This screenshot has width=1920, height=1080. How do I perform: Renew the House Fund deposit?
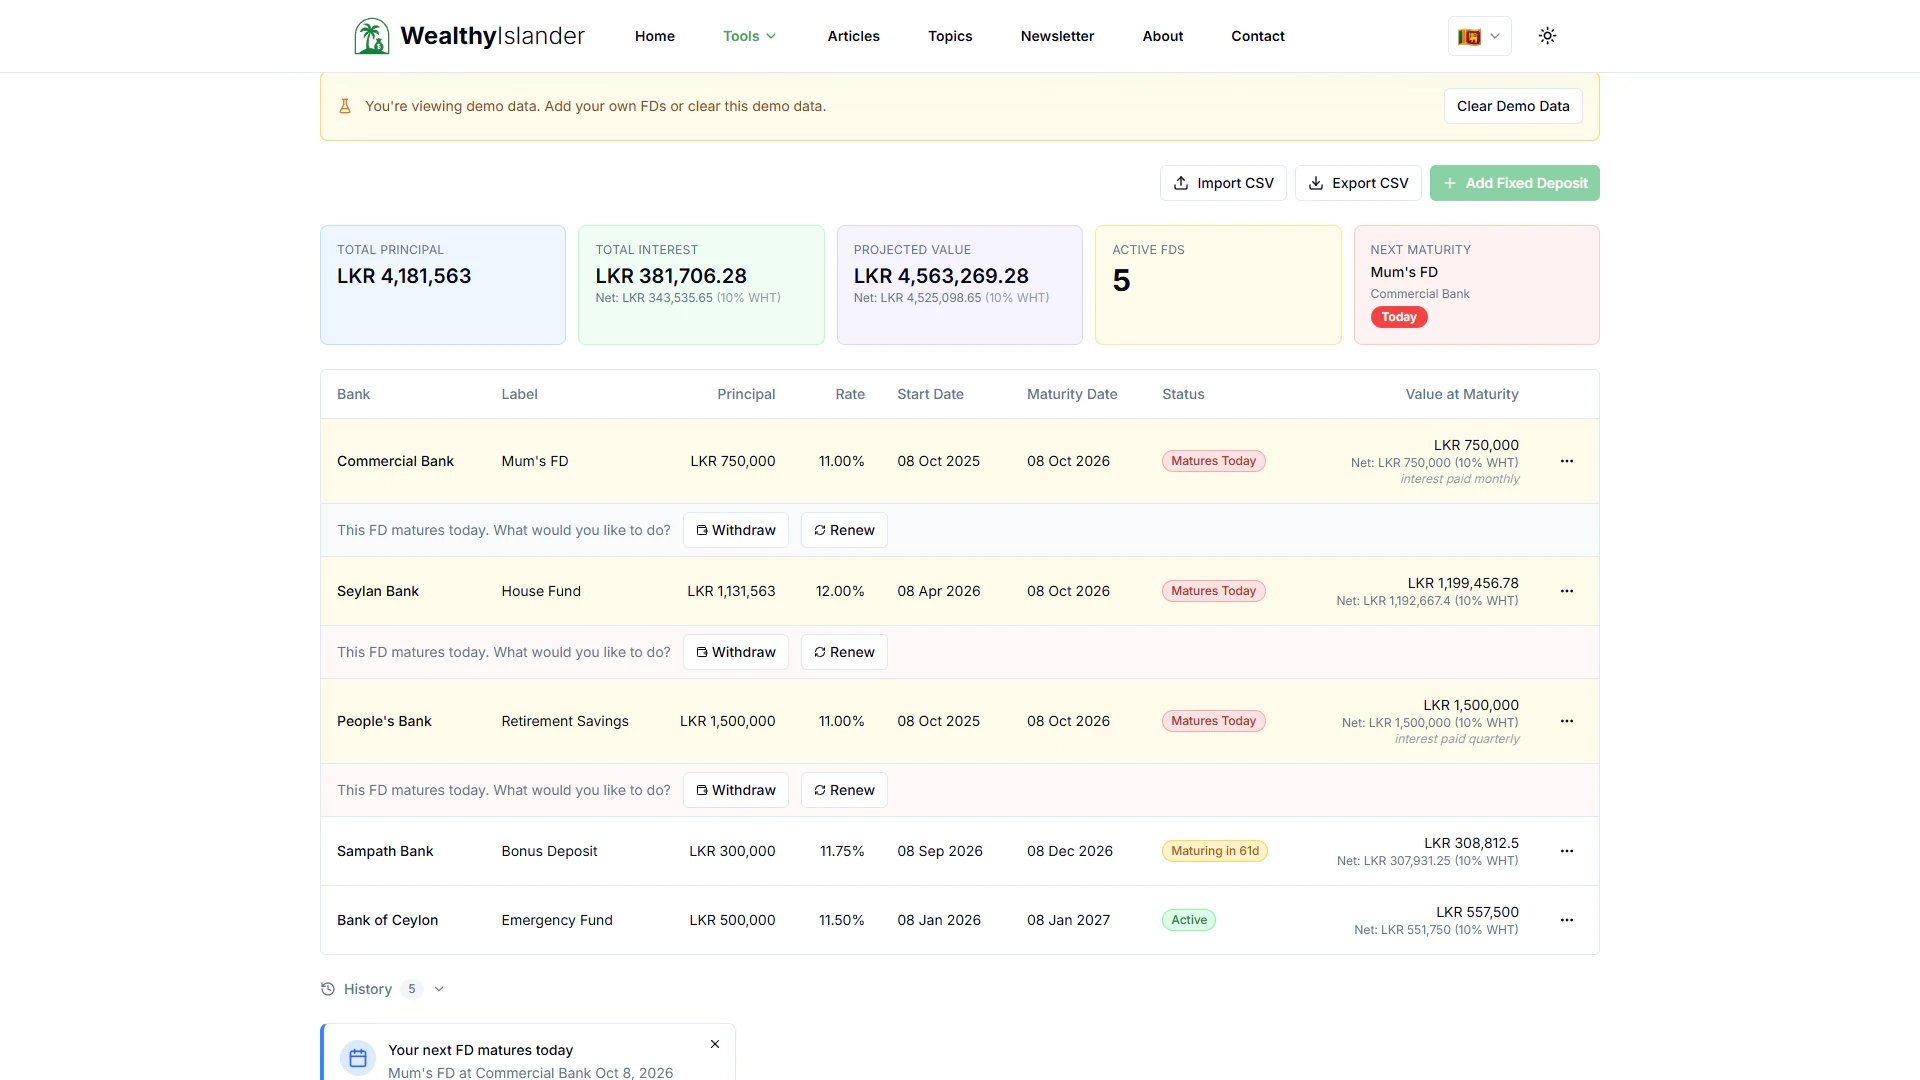point(844,652)
